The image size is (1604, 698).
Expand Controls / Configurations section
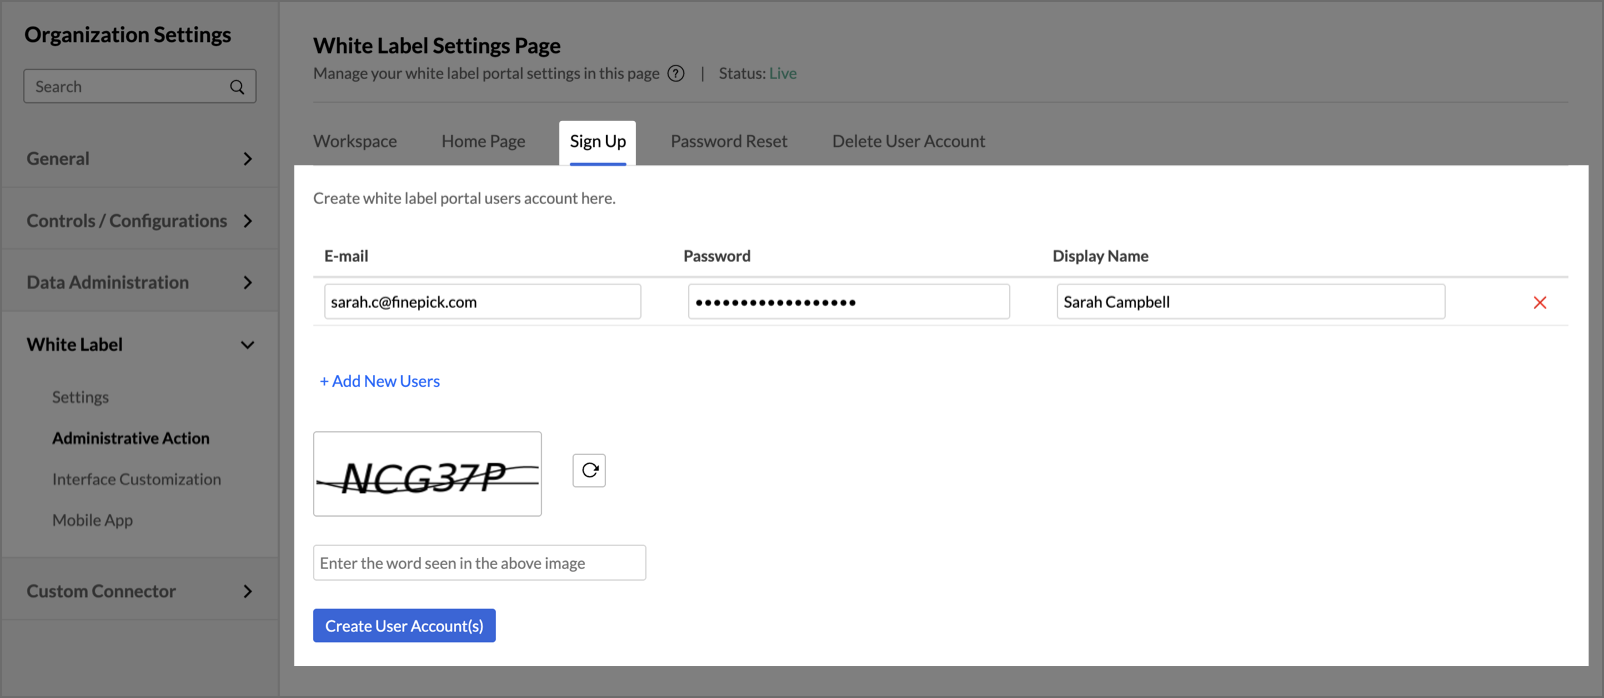click(x=140, y=220)
